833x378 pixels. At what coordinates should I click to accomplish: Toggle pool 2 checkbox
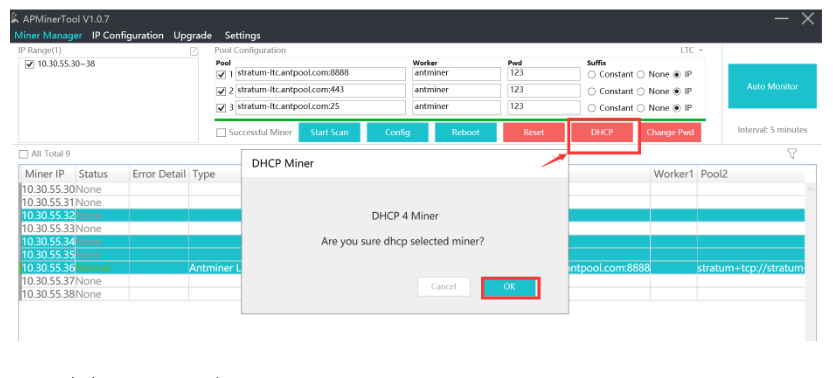tap(221, 91)
